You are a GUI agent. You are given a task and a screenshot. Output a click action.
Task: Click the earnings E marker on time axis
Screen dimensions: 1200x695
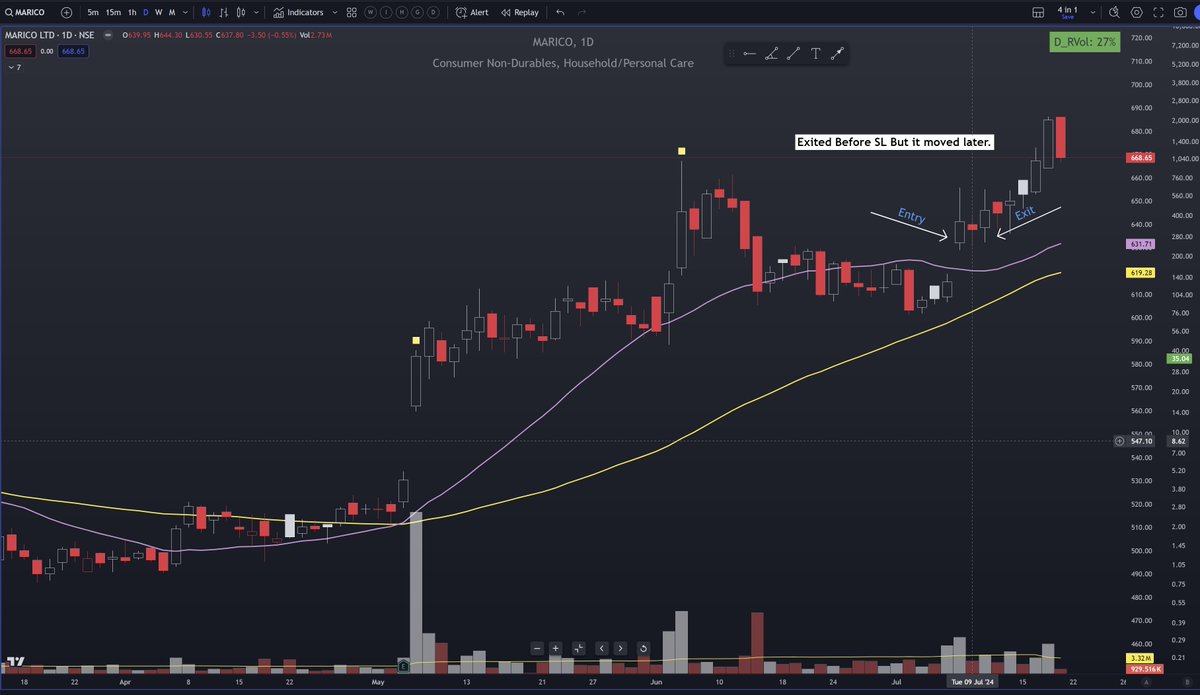404,665
